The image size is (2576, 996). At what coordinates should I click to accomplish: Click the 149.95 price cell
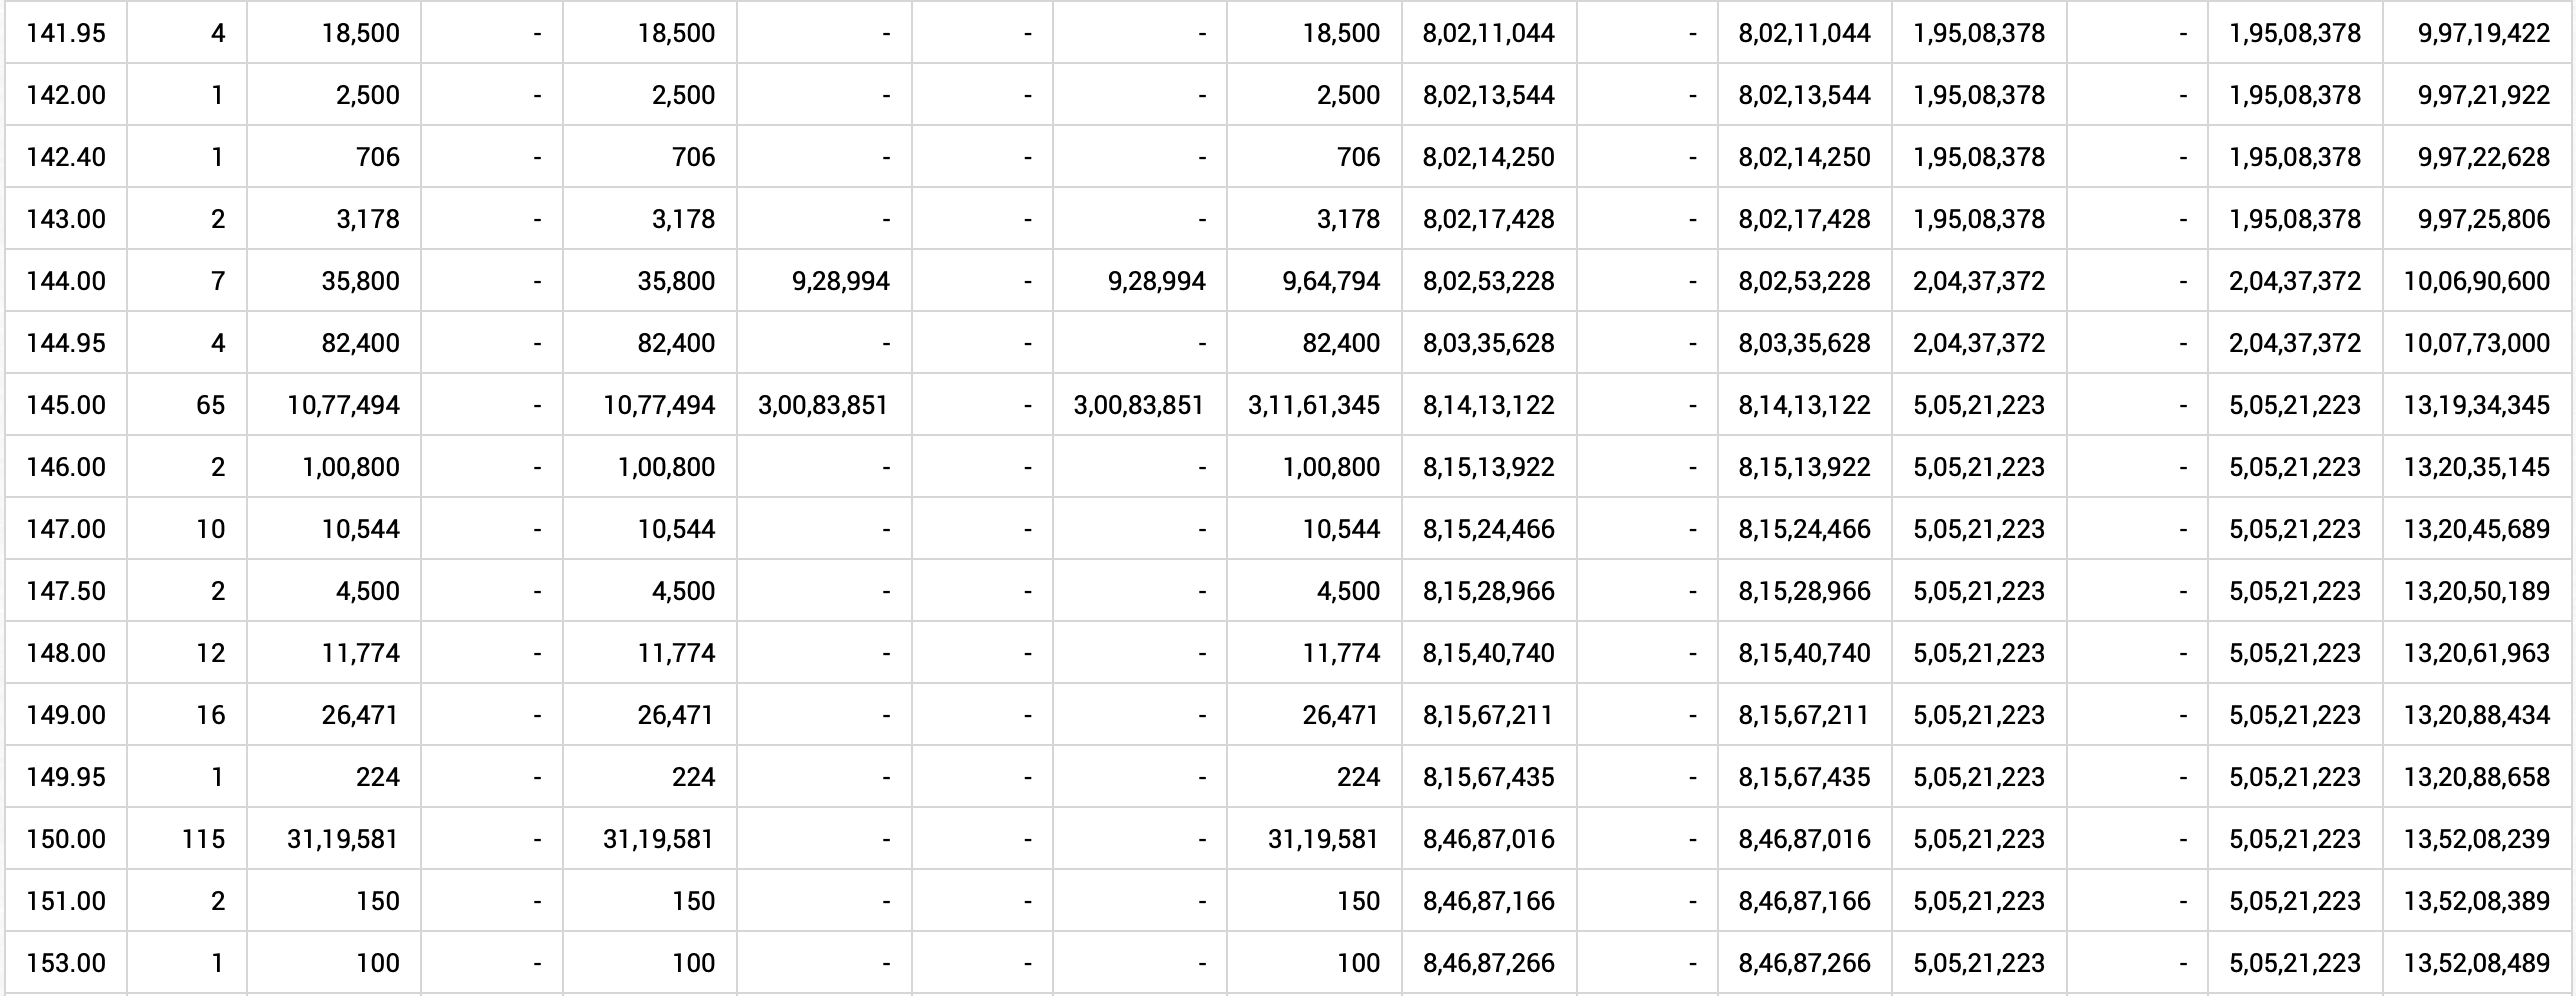coord(66,777)
